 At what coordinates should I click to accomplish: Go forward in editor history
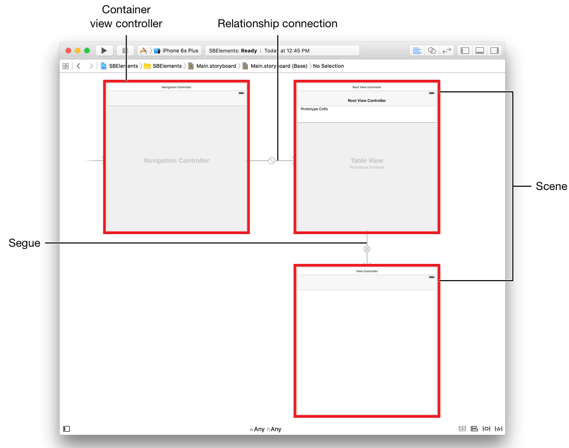[x=91, y=66]
